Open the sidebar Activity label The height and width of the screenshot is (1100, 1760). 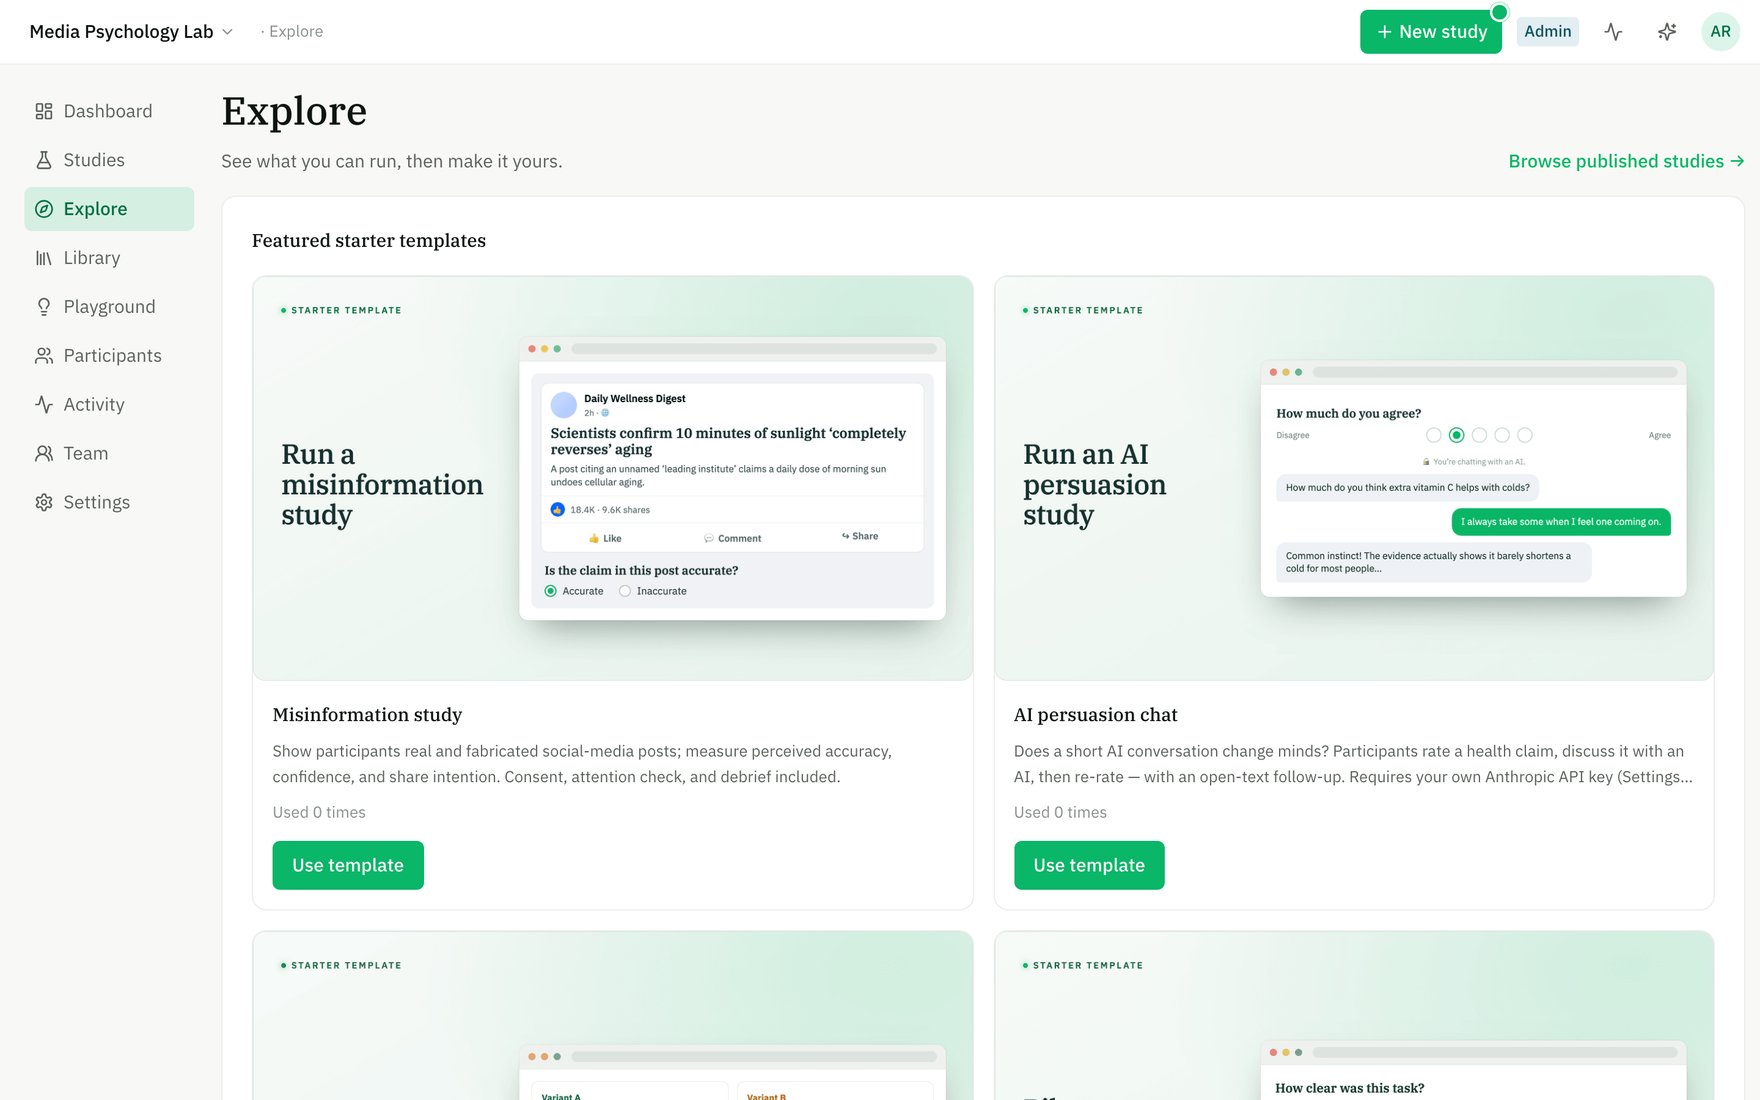[94, 405]
